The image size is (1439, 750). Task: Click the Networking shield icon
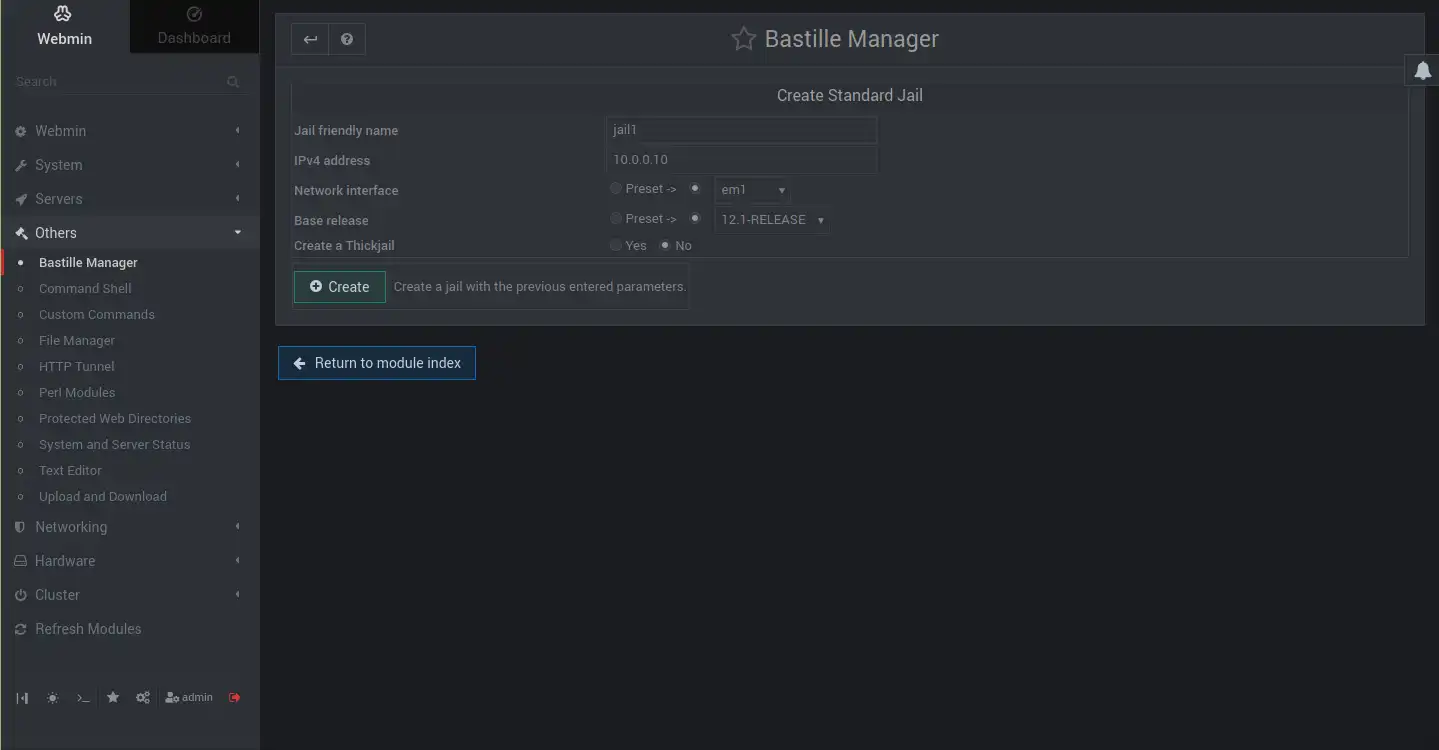(x=20, y=527)
